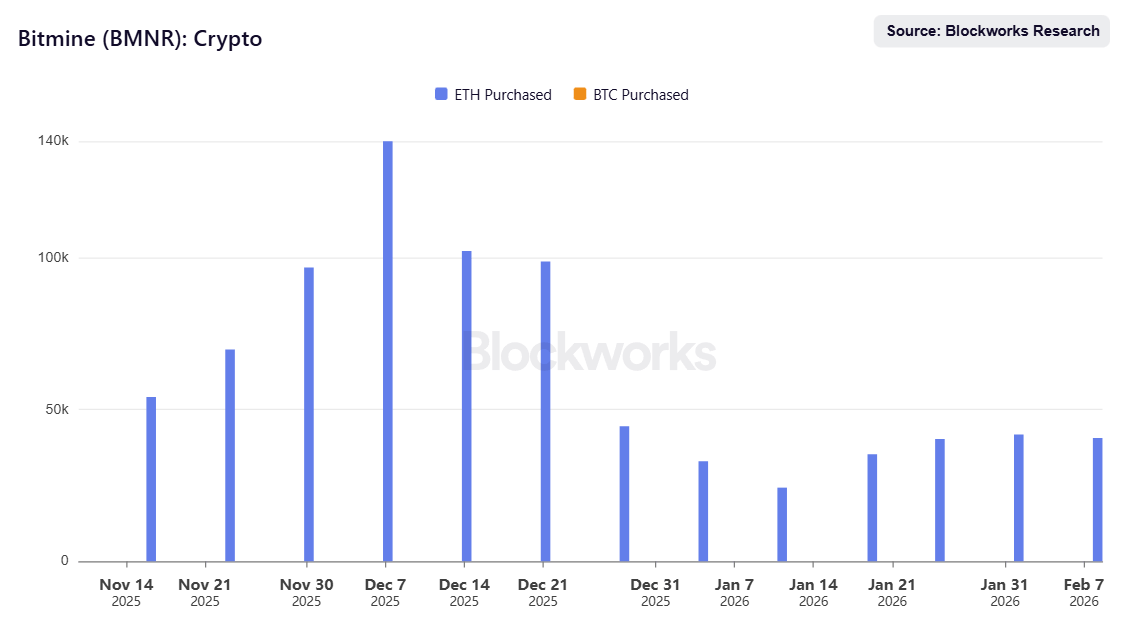Screen dimensions: 1125x625
Task: Select the Dec 14 ETH bar
Action: click(467, 405)
